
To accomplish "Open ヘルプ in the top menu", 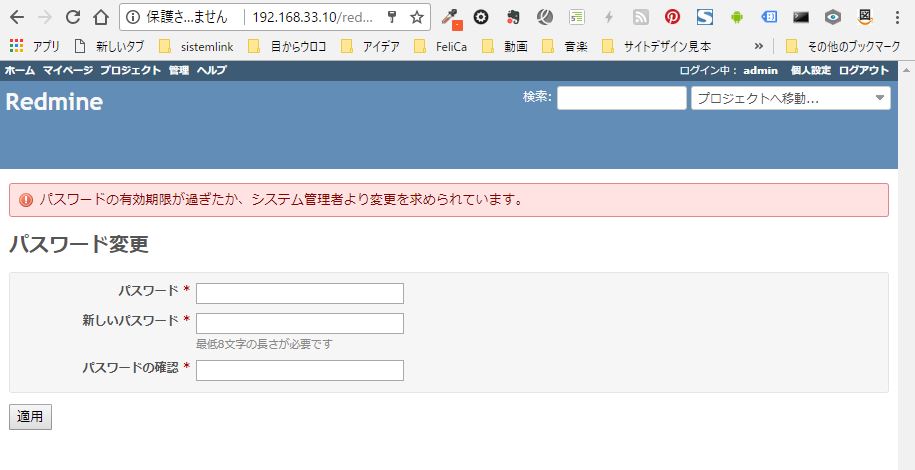I will (x=211, y=71).
